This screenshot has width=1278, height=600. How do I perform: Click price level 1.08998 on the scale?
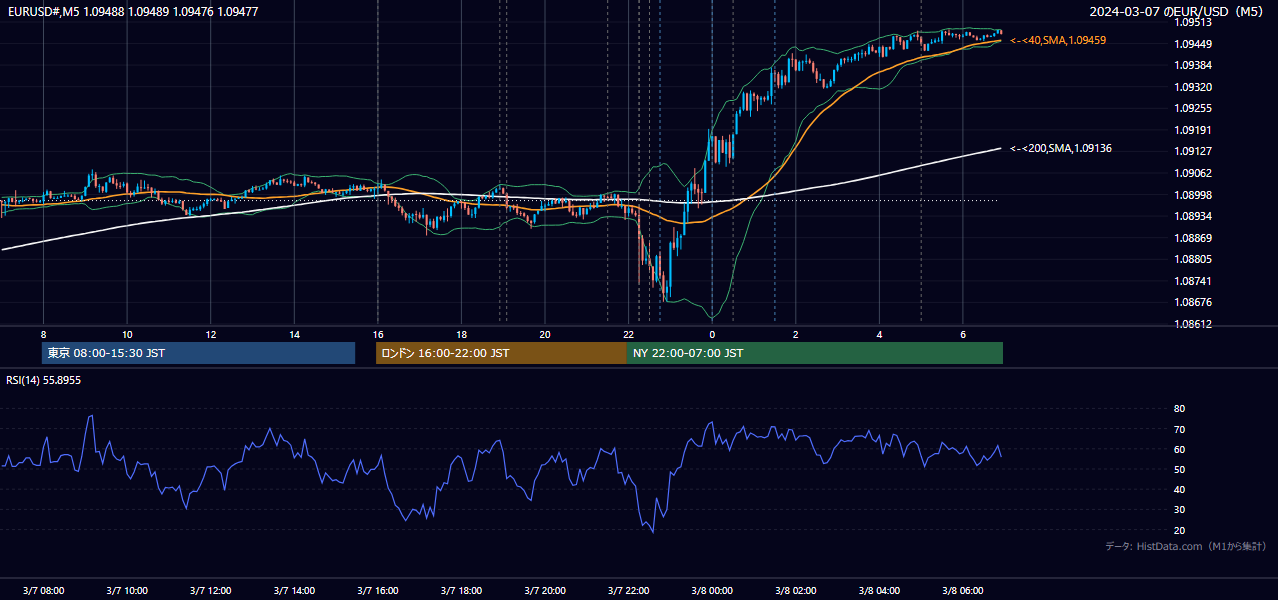(x=1193, y=195)
